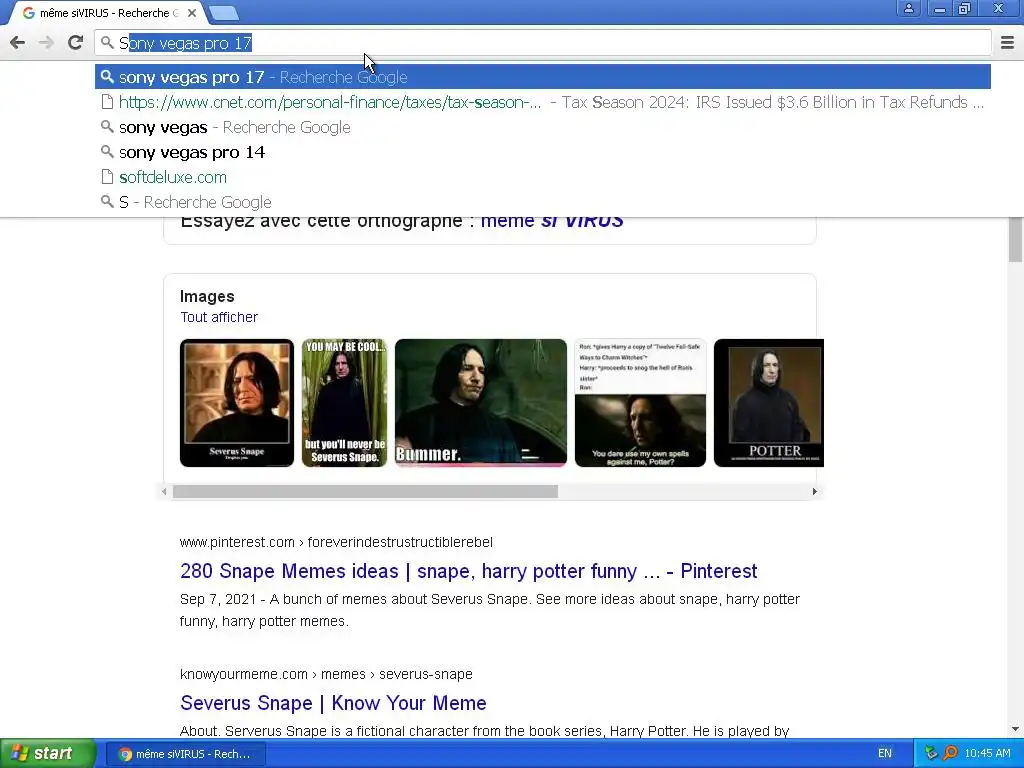Click the 'meme si VIRUS' spelling link
This screenshot has width=1024, height=768.
[552, 222]
